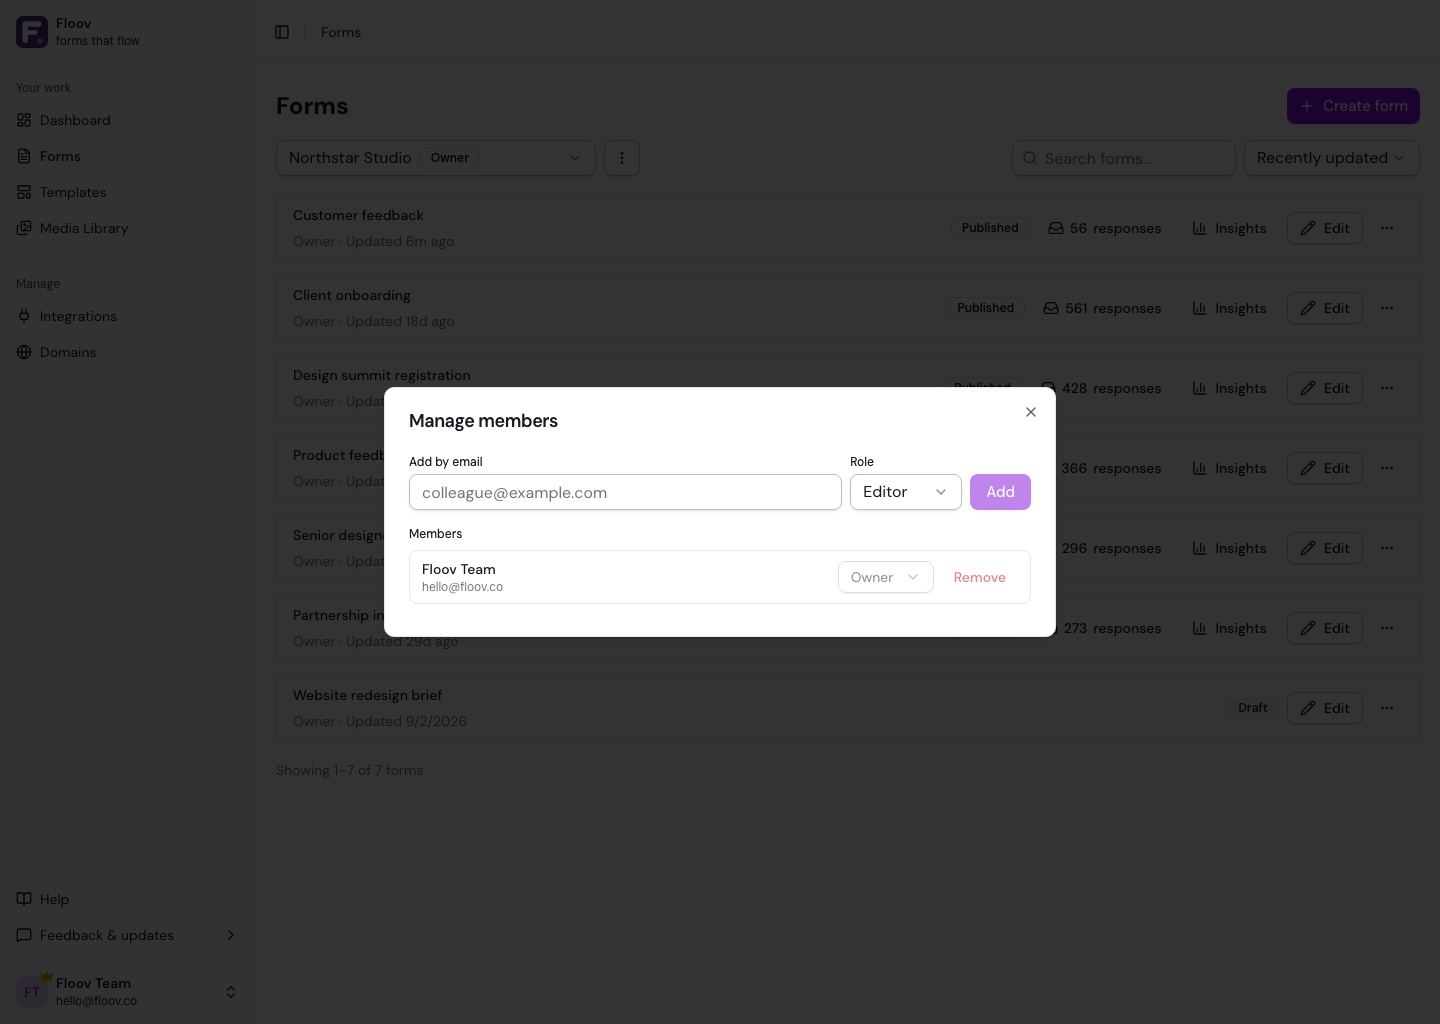
Task: Edit the Website redesign brief form
Action: (x=1325, y=708)
